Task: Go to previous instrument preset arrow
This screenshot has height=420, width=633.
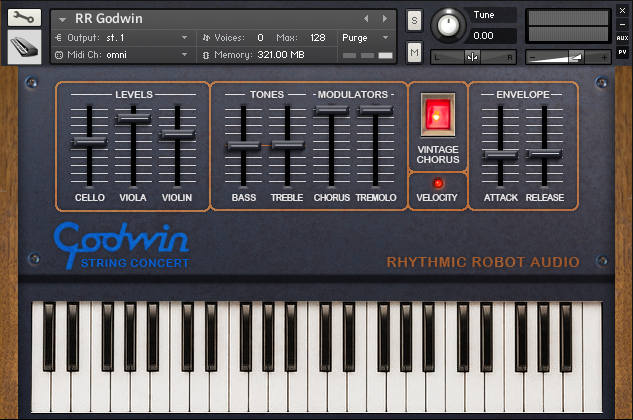Action: coord(366,19)
